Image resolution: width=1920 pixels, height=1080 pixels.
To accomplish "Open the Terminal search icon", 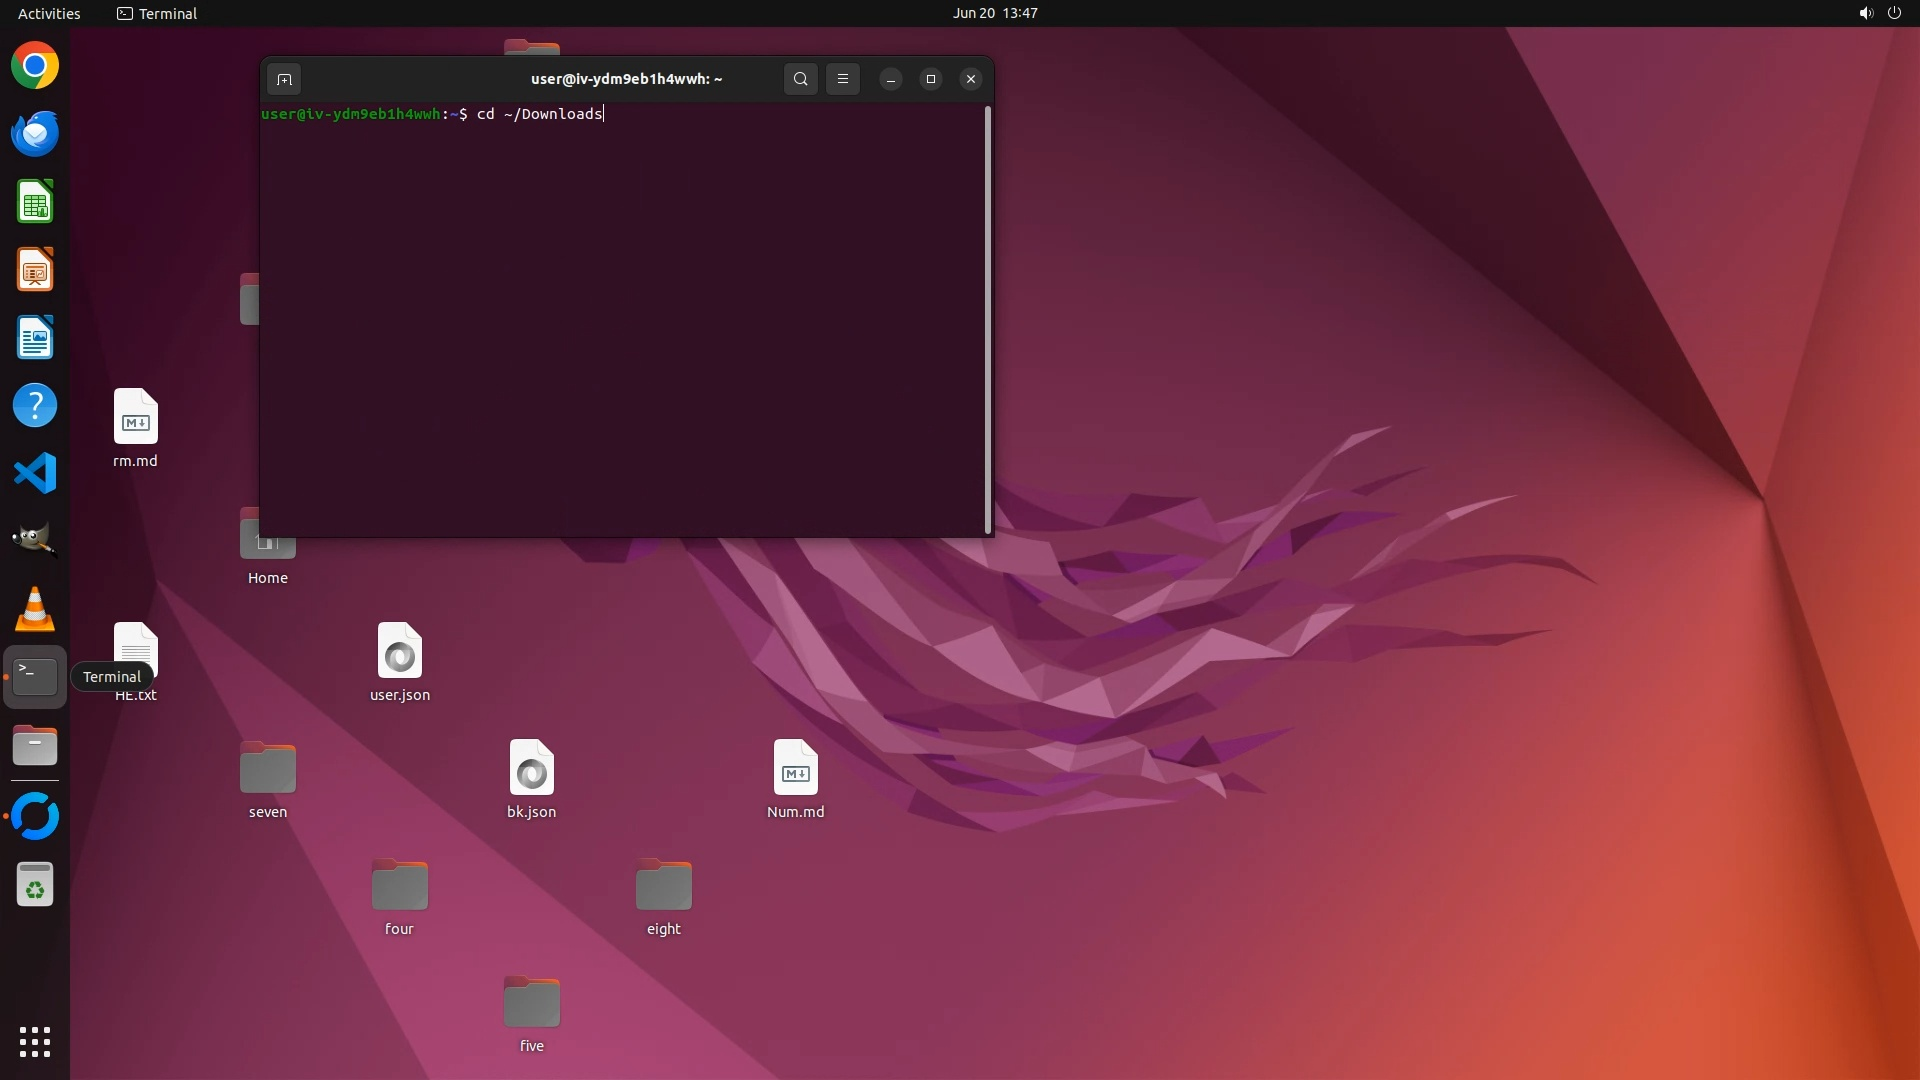I will (x=800, y=79).
